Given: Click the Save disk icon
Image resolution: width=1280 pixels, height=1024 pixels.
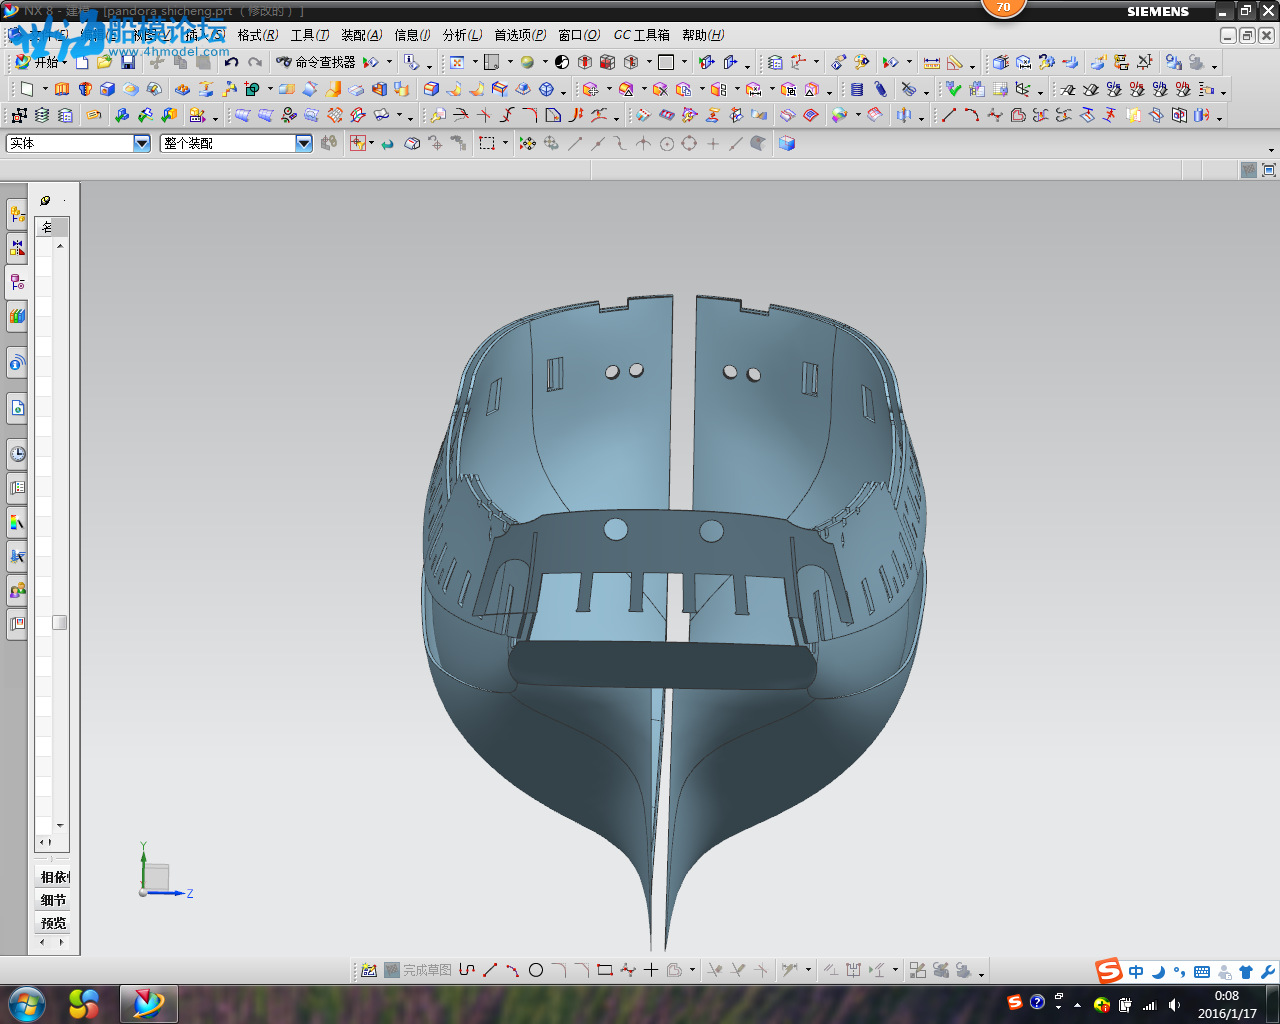Looking at the screenshot, I should click(x=128, y=62).
